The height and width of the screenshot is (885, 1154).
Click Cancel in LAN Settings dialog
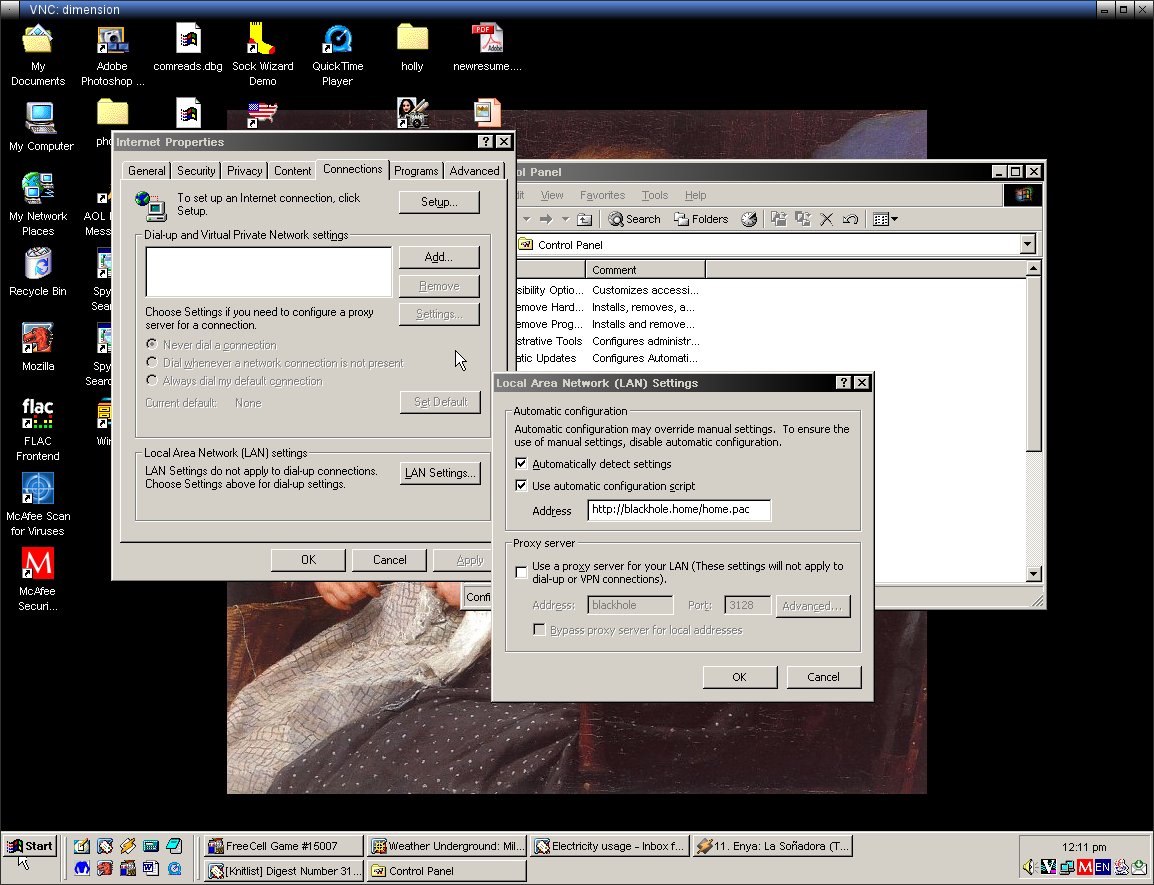(x=823, y=677)
